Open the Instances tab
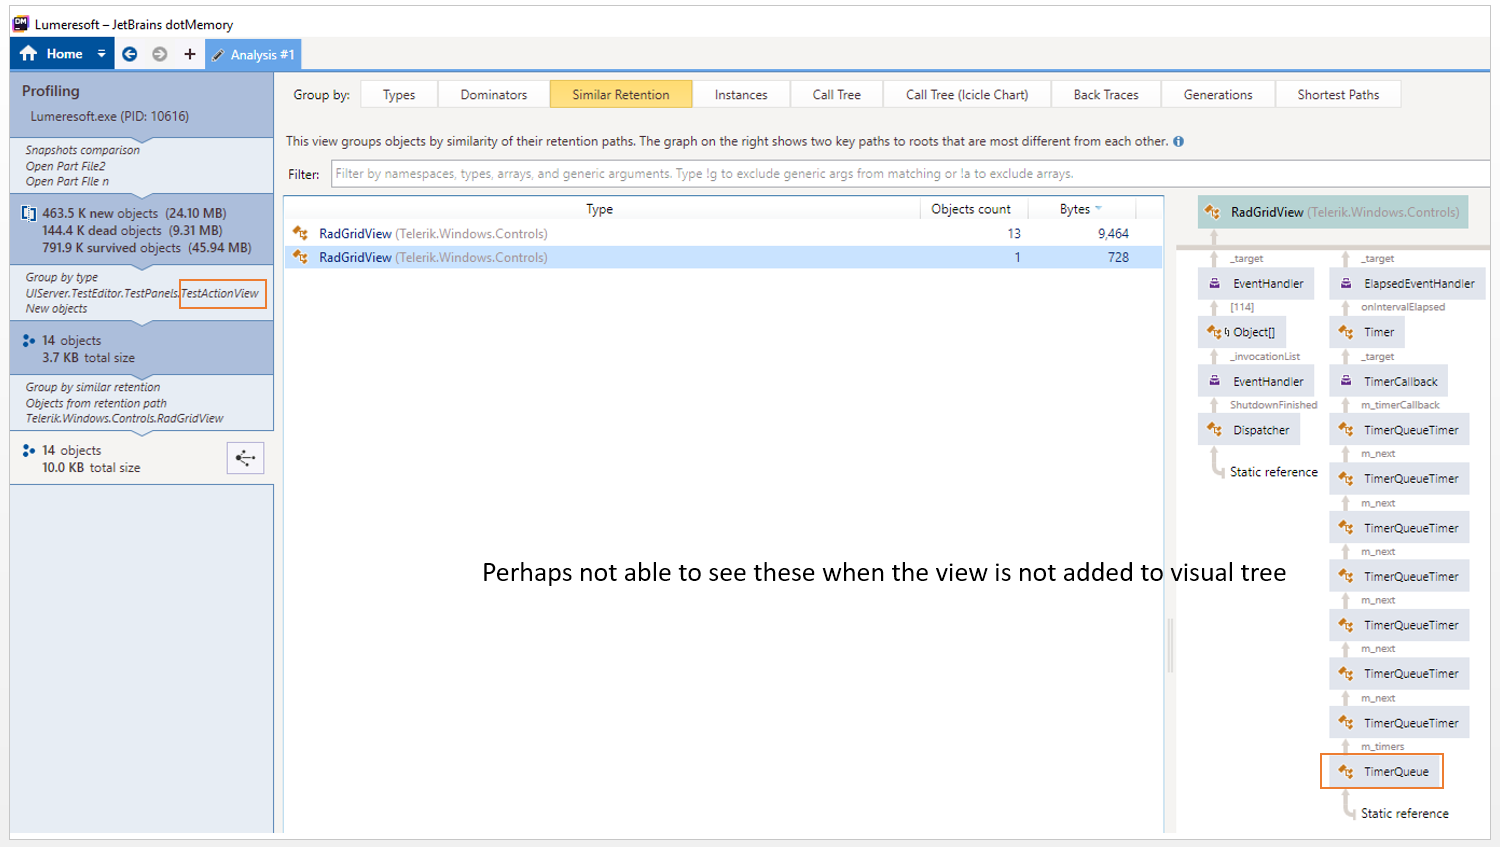 point(741,94)
